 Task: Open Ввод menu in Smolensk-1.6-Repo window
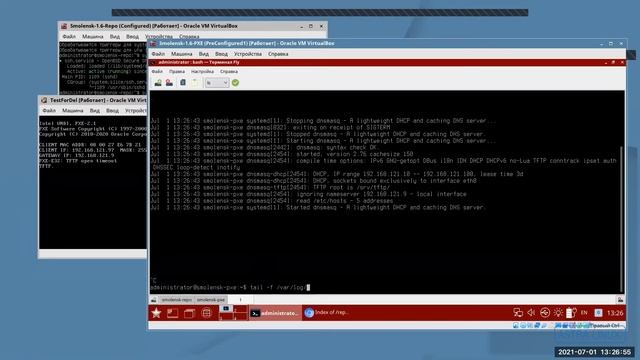pos(132,36)
